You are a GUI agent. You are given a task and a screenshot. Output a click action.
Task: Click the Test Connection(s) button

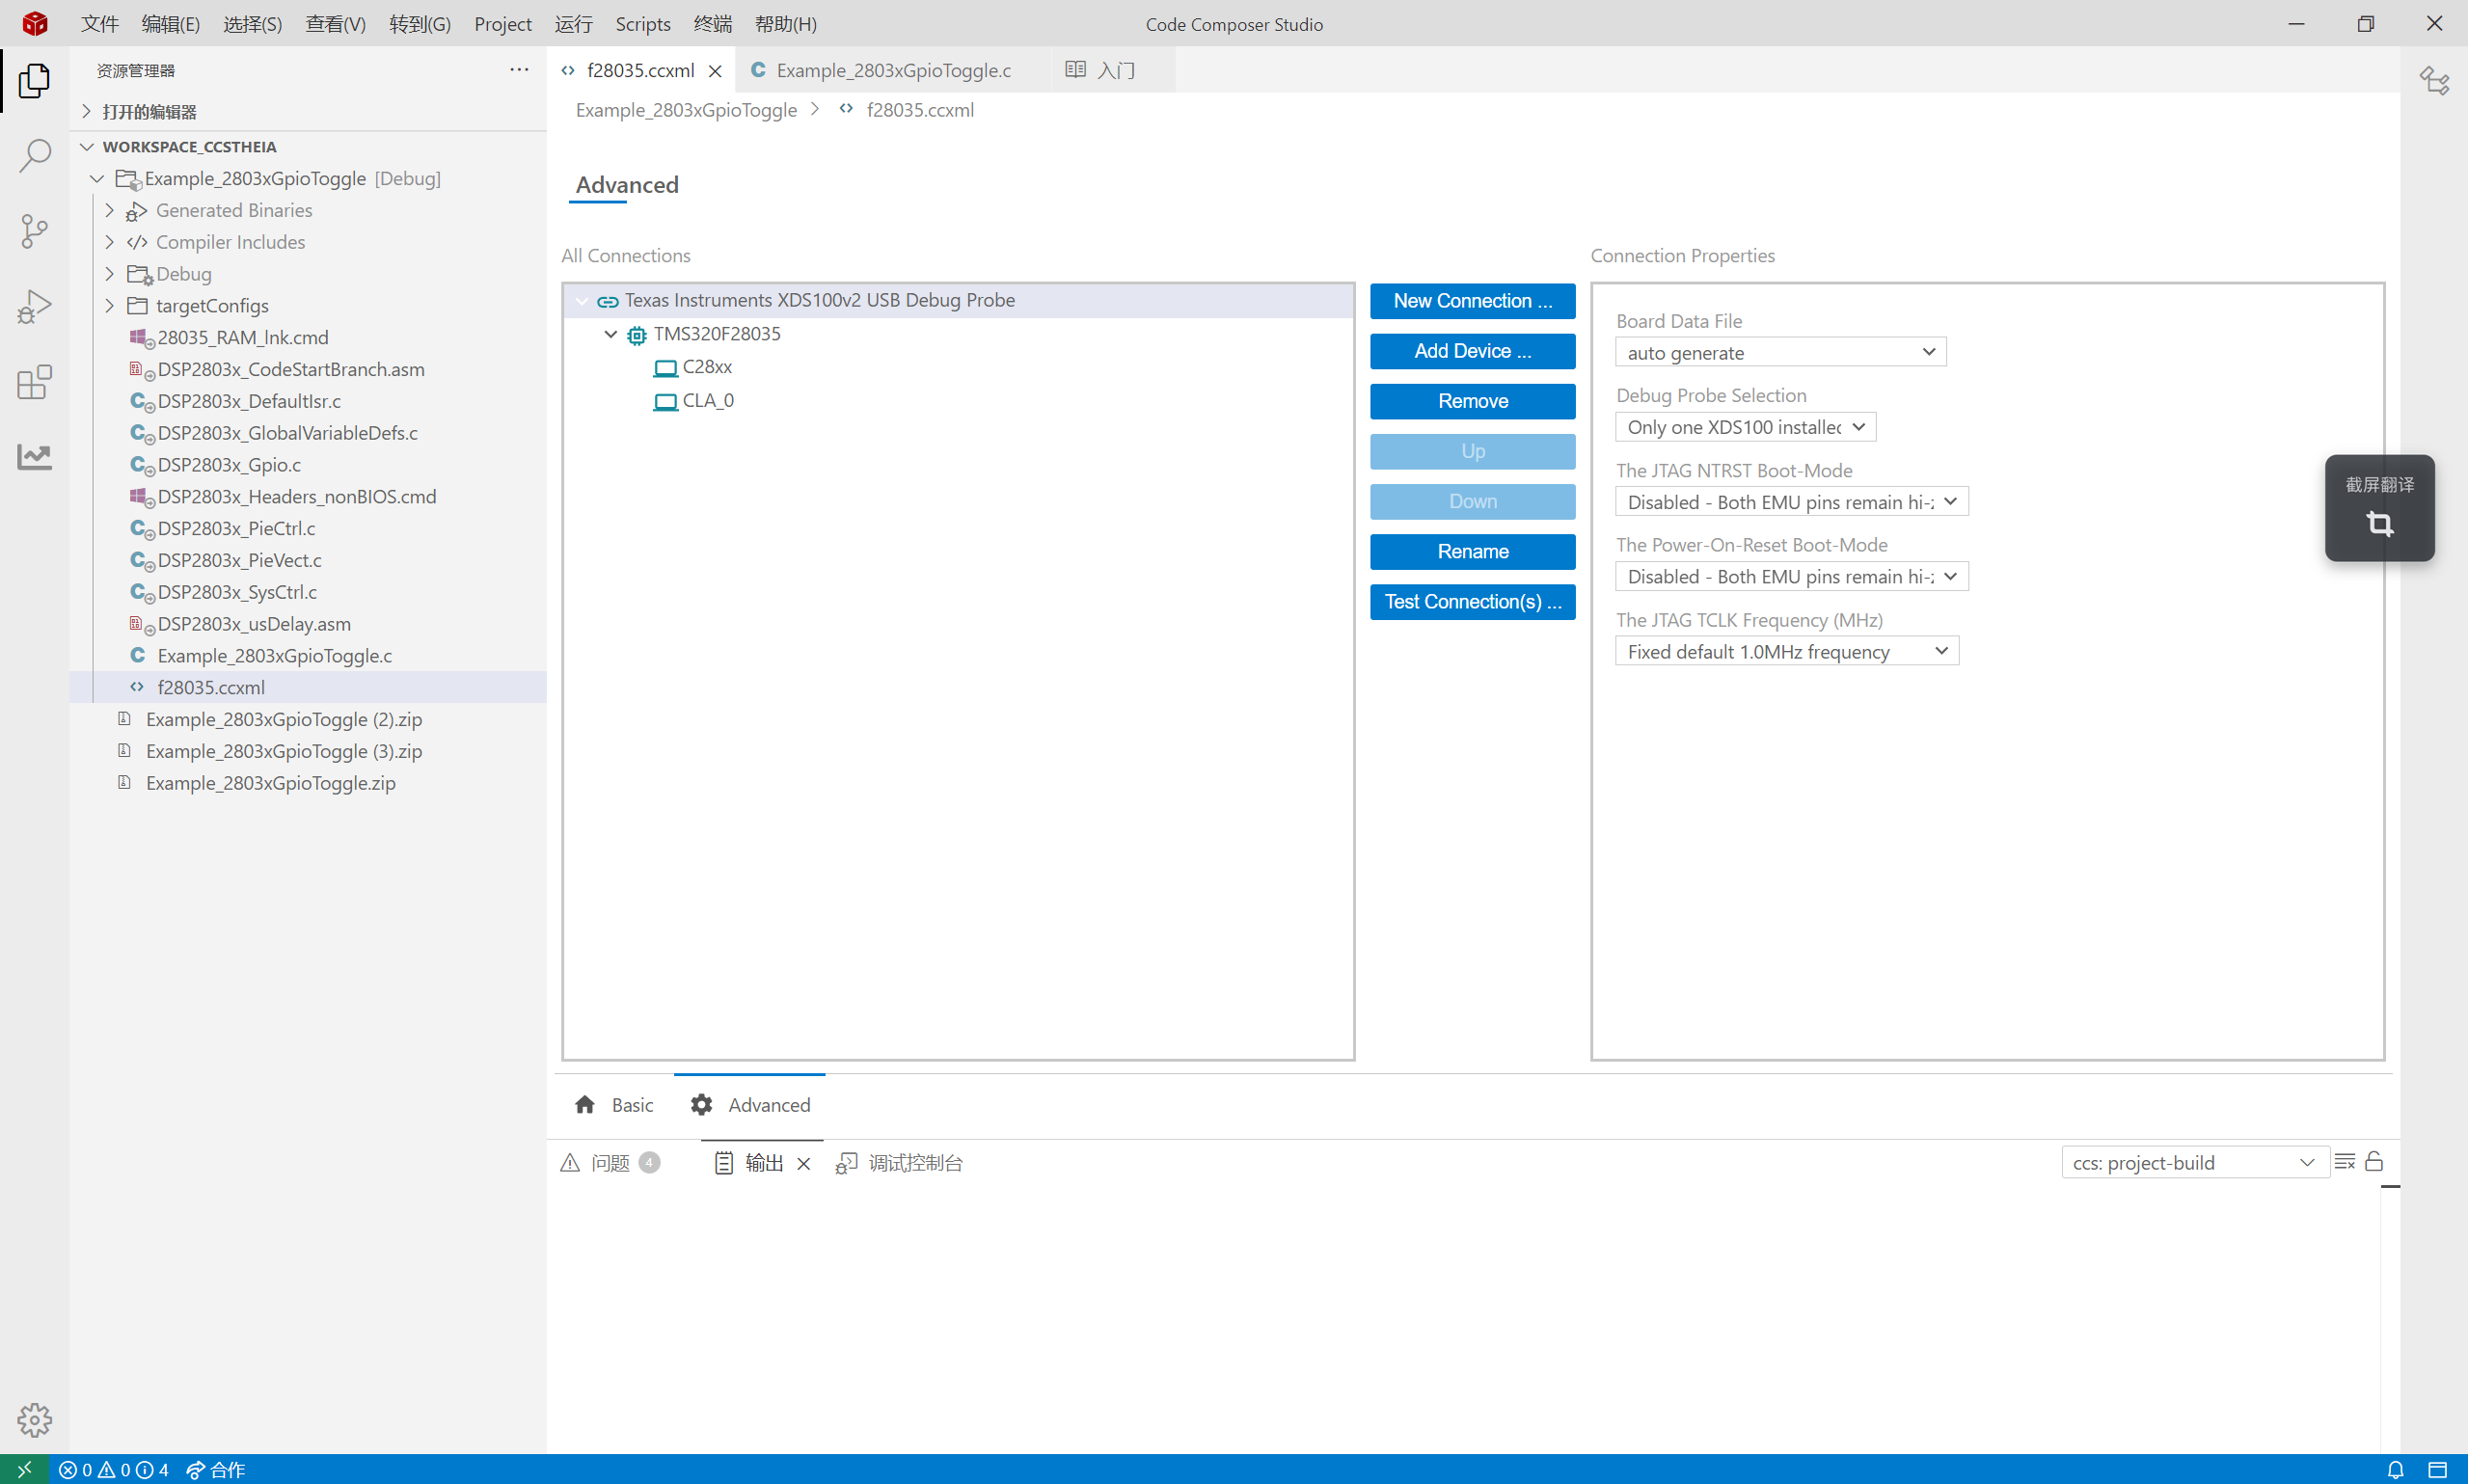point(1472,602)
